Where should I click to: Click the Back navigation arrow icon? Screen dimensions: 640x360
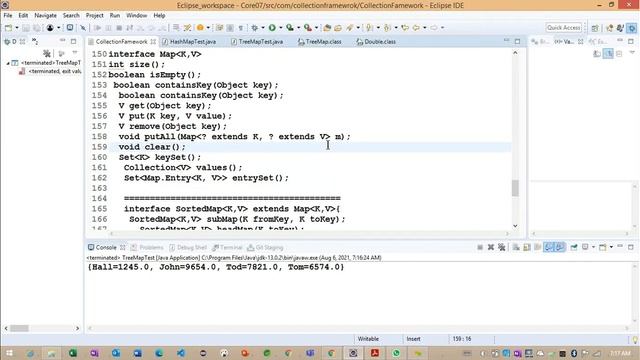tap(416, 28)
